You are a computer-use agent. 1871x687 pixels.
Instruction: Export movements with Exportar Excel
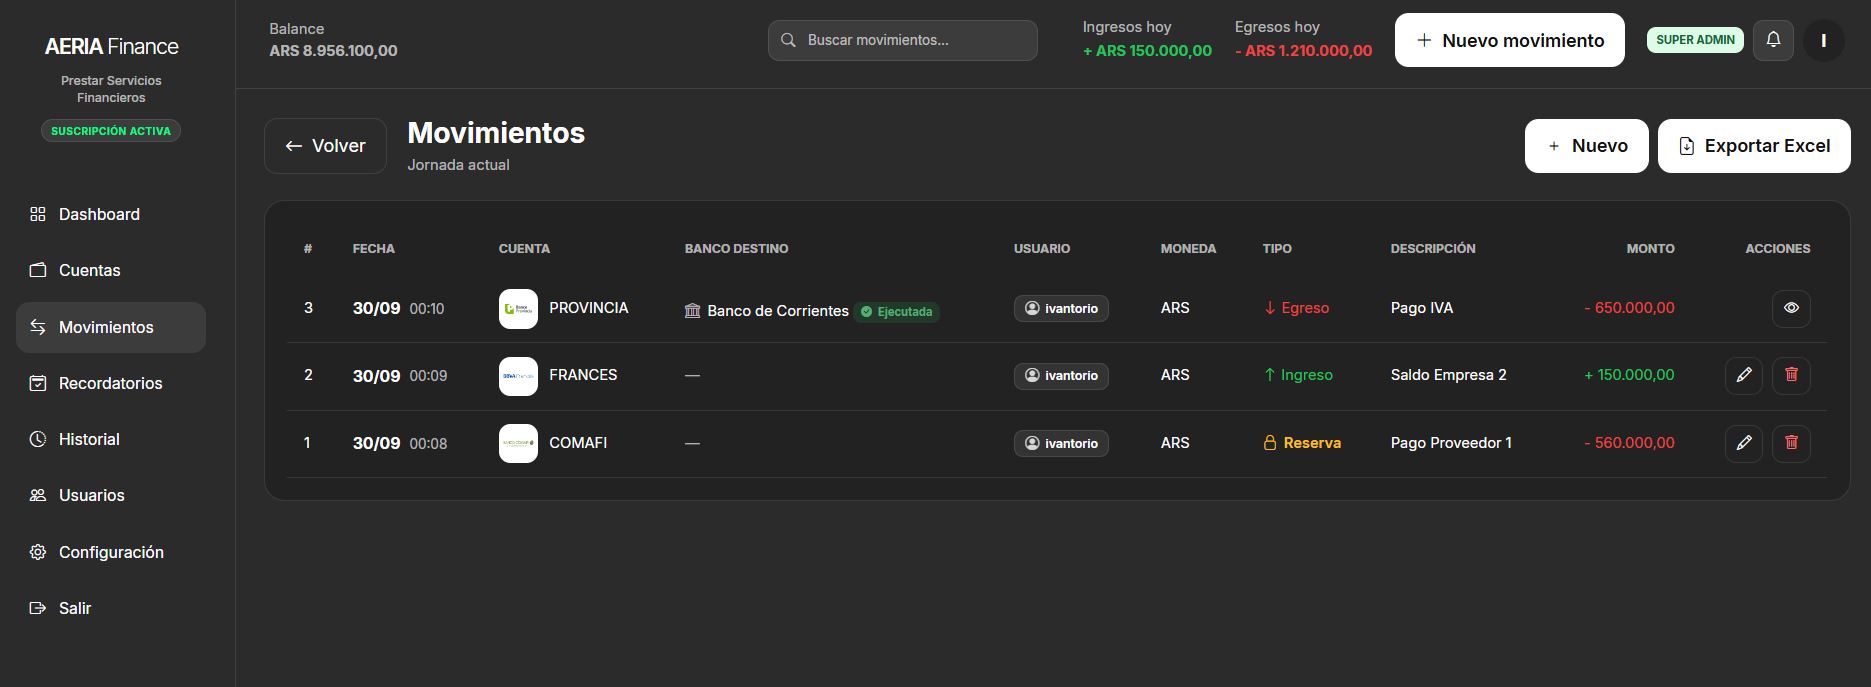click(x=1754, y=146)
